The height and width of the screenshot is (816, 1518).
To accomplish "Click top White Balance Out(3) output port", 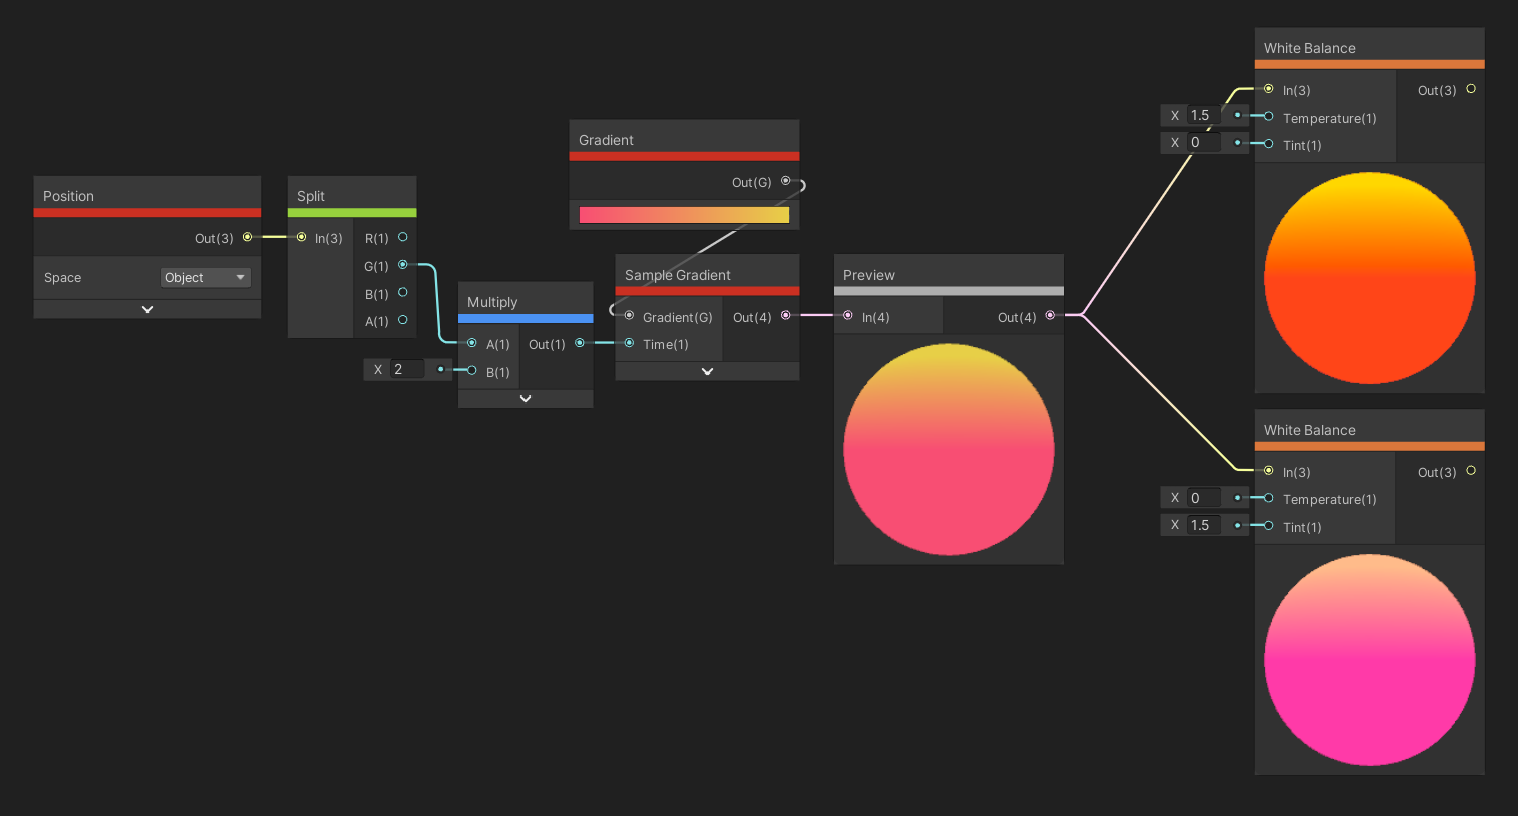I will [1471, 89].
